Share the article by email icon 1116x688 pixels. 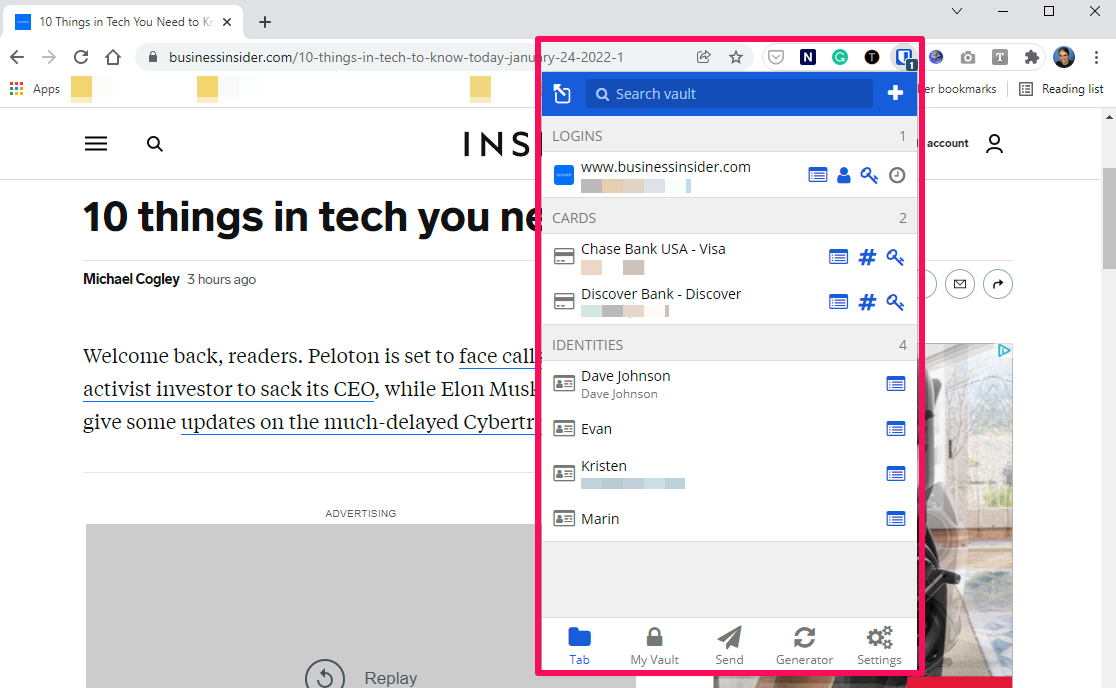(x=959, y=285)
